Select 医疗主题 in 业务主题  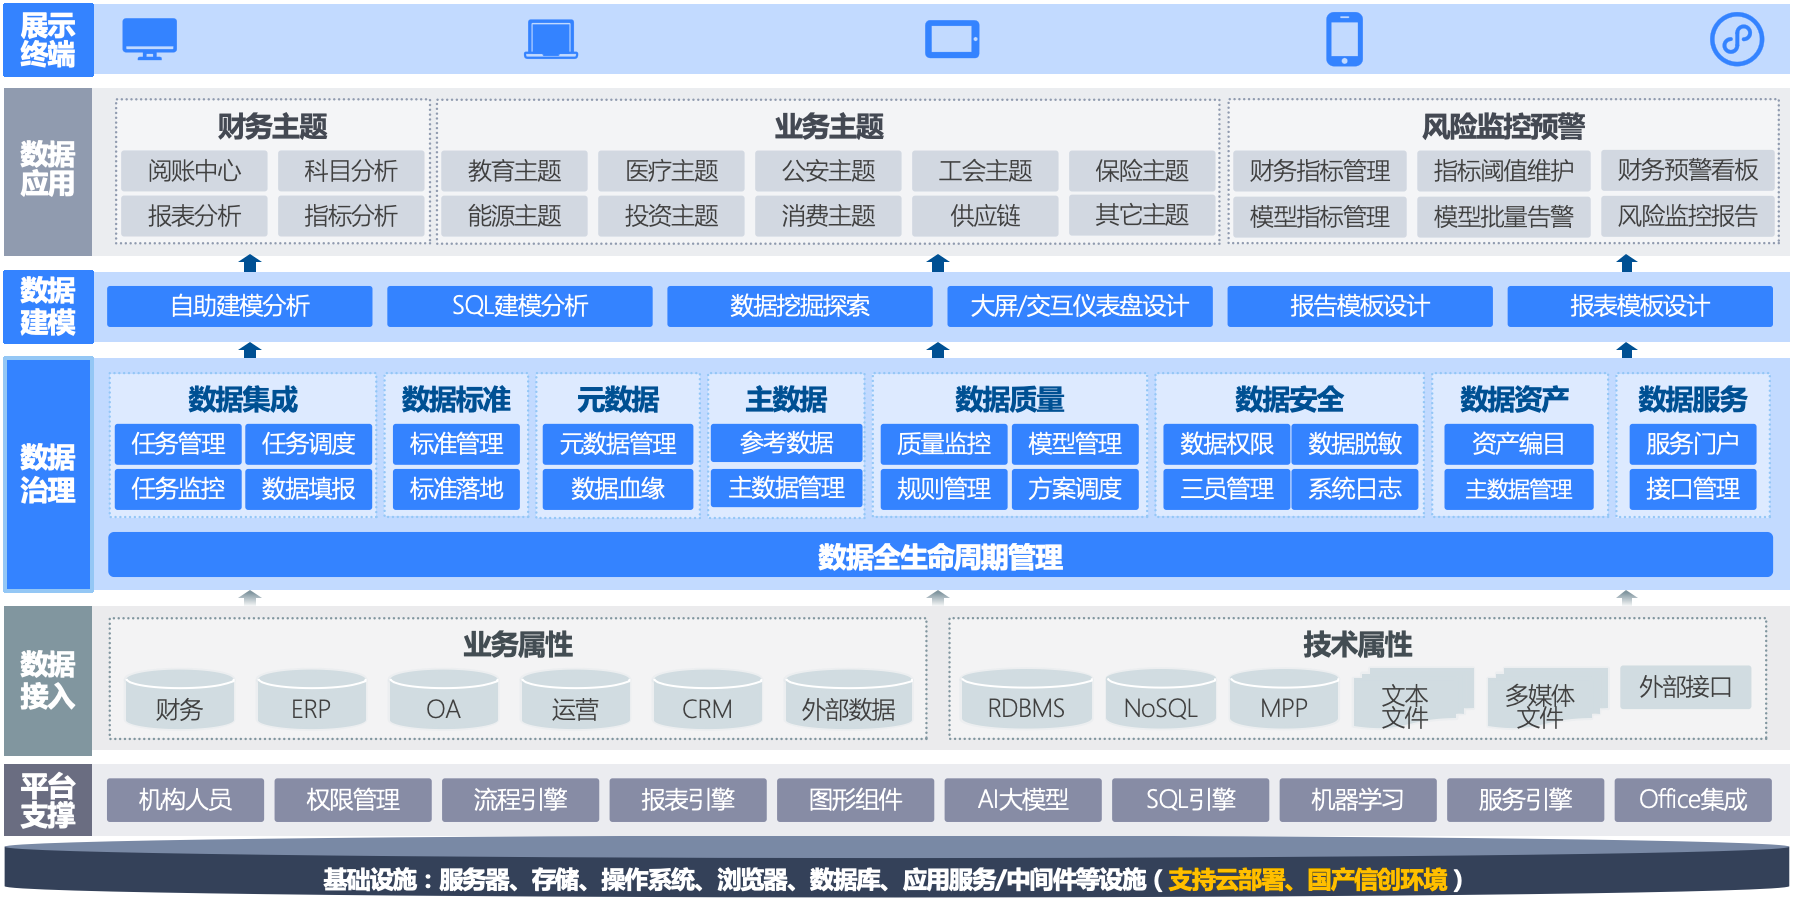671,171
